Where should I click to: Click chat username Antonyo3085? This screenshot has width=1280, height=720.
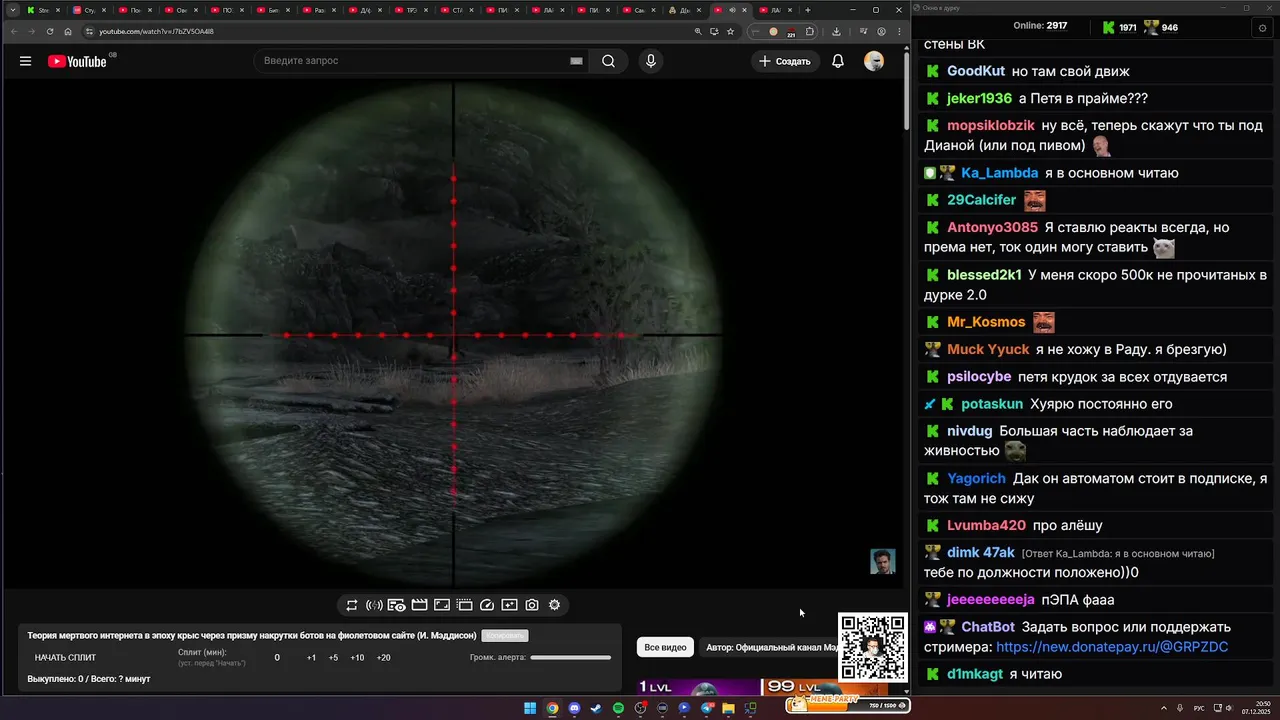click(x=992, y=228)
